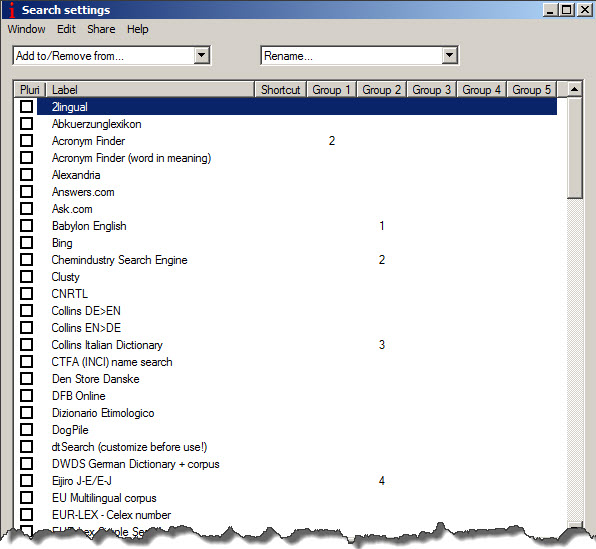The height and width of the screenshot is (549, 596).
Task: Check the 2lingual checkbox
Action: pos(26,106)
